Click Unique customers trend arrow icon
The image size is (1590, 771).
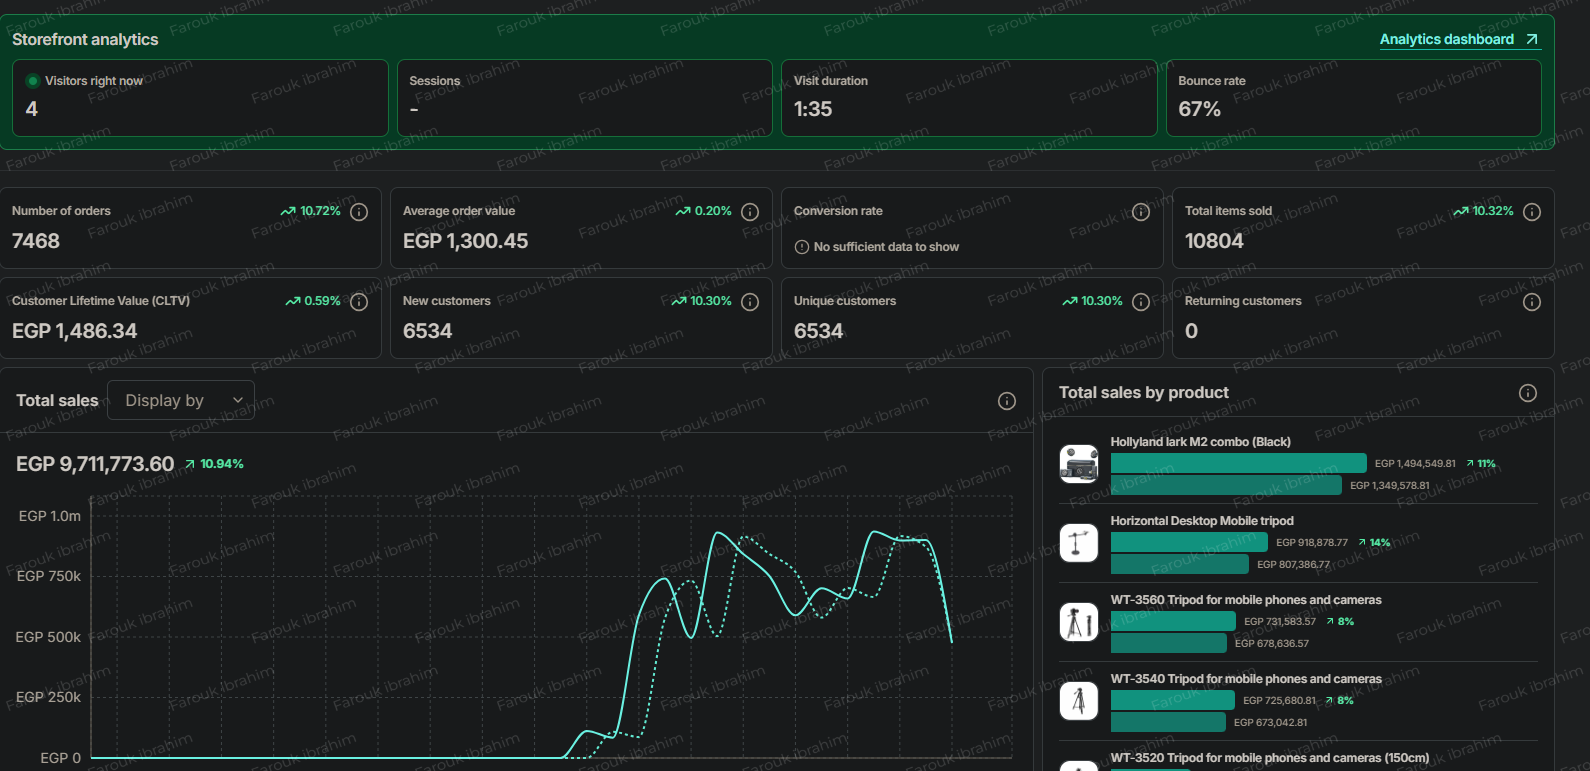click(1070, 301)
